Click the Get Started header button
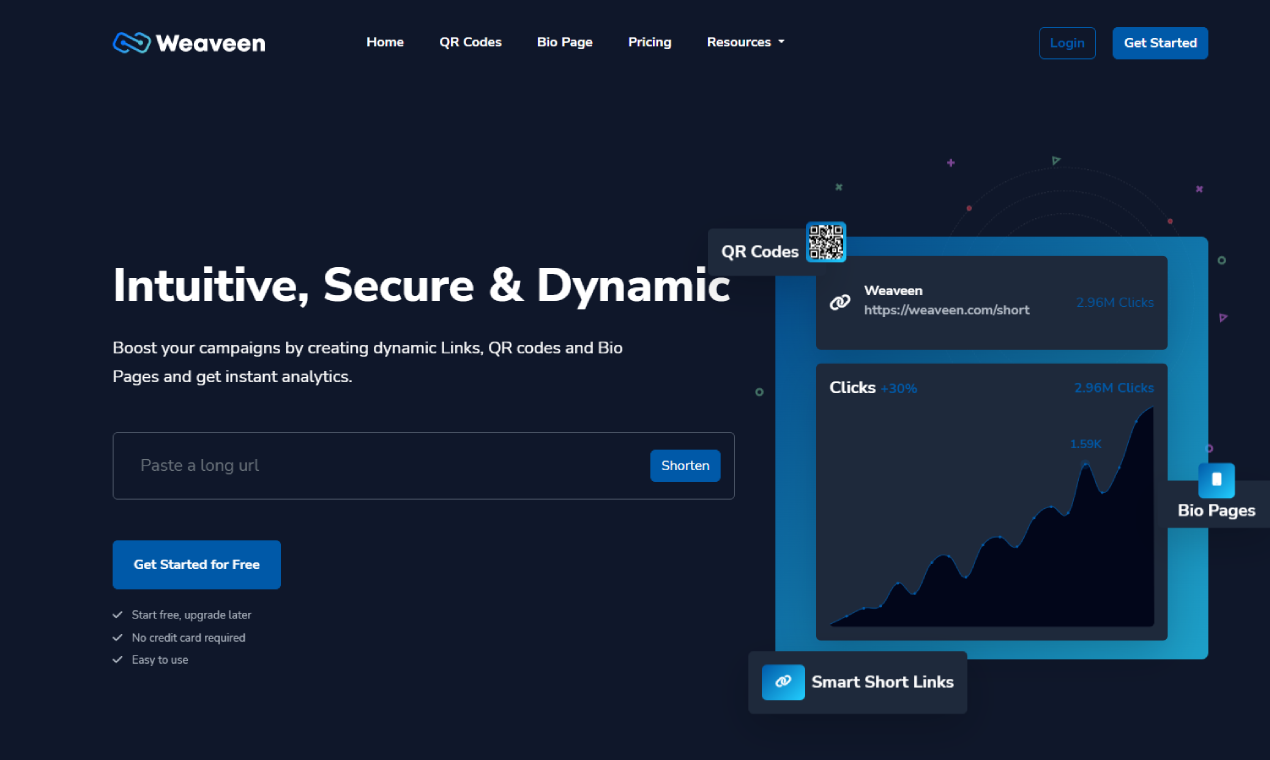1270x760 pixels. tap(1160, 43)
